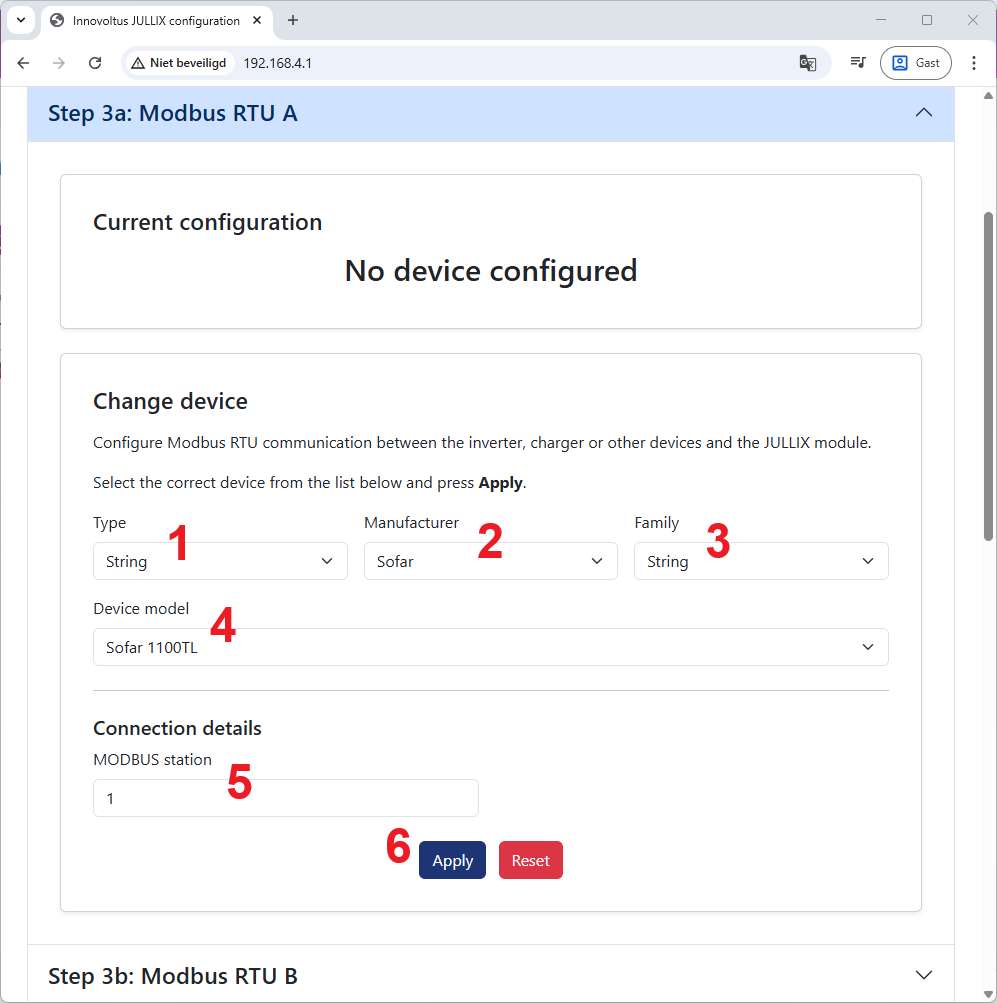This screenshot has width=997, height=1003.
Task: Open the Chrome three-dot menu
Action: tap(974, 63)
